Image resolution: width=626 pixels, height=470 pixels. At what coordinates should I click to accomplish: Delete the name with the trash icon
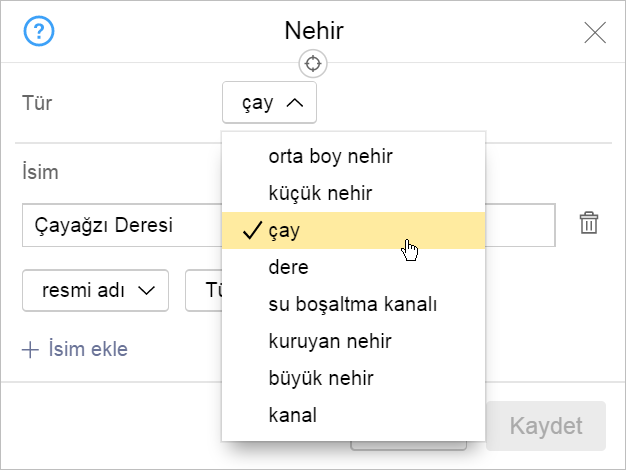pos(589,223)
